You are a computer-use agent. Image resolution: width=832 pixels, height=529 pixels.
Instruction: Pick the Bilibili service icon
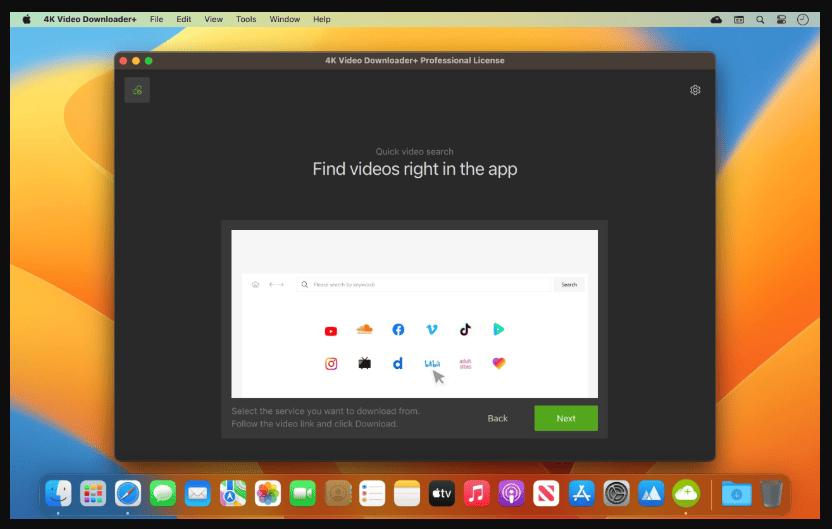432,363
